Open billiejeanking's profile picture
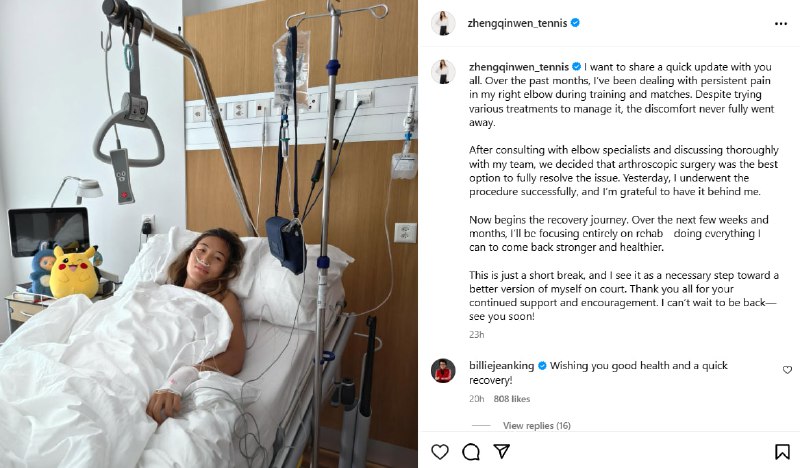 click(x=443, y=371)
